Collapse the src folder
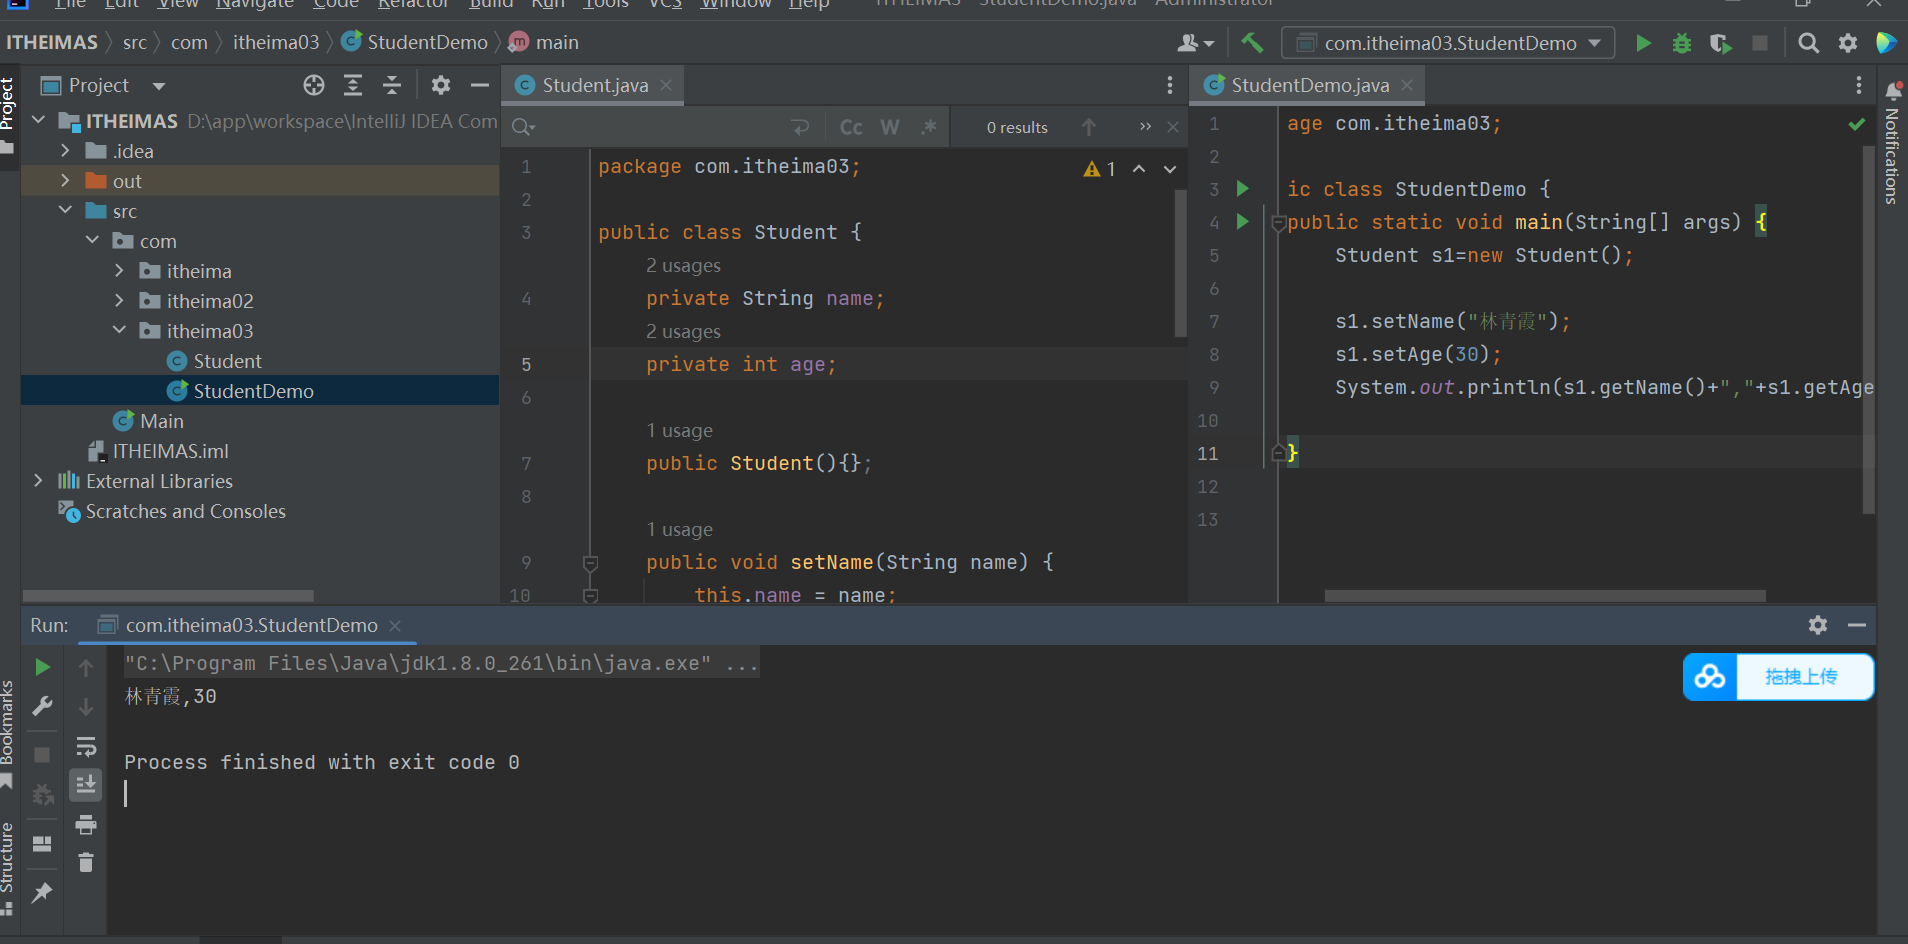Screen dimensions: 1908x944 66,210
